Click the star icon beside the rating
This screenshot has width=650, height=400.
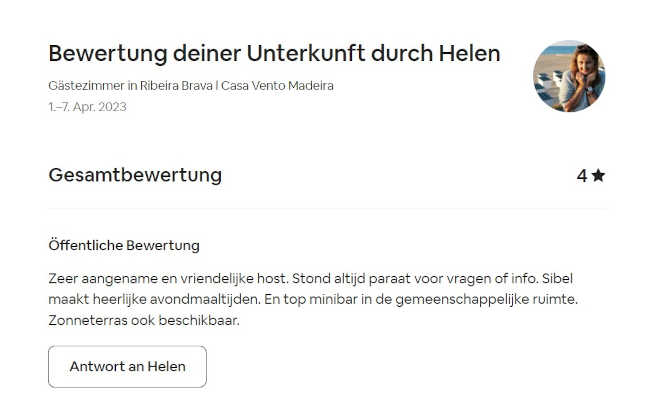(598, 175)
